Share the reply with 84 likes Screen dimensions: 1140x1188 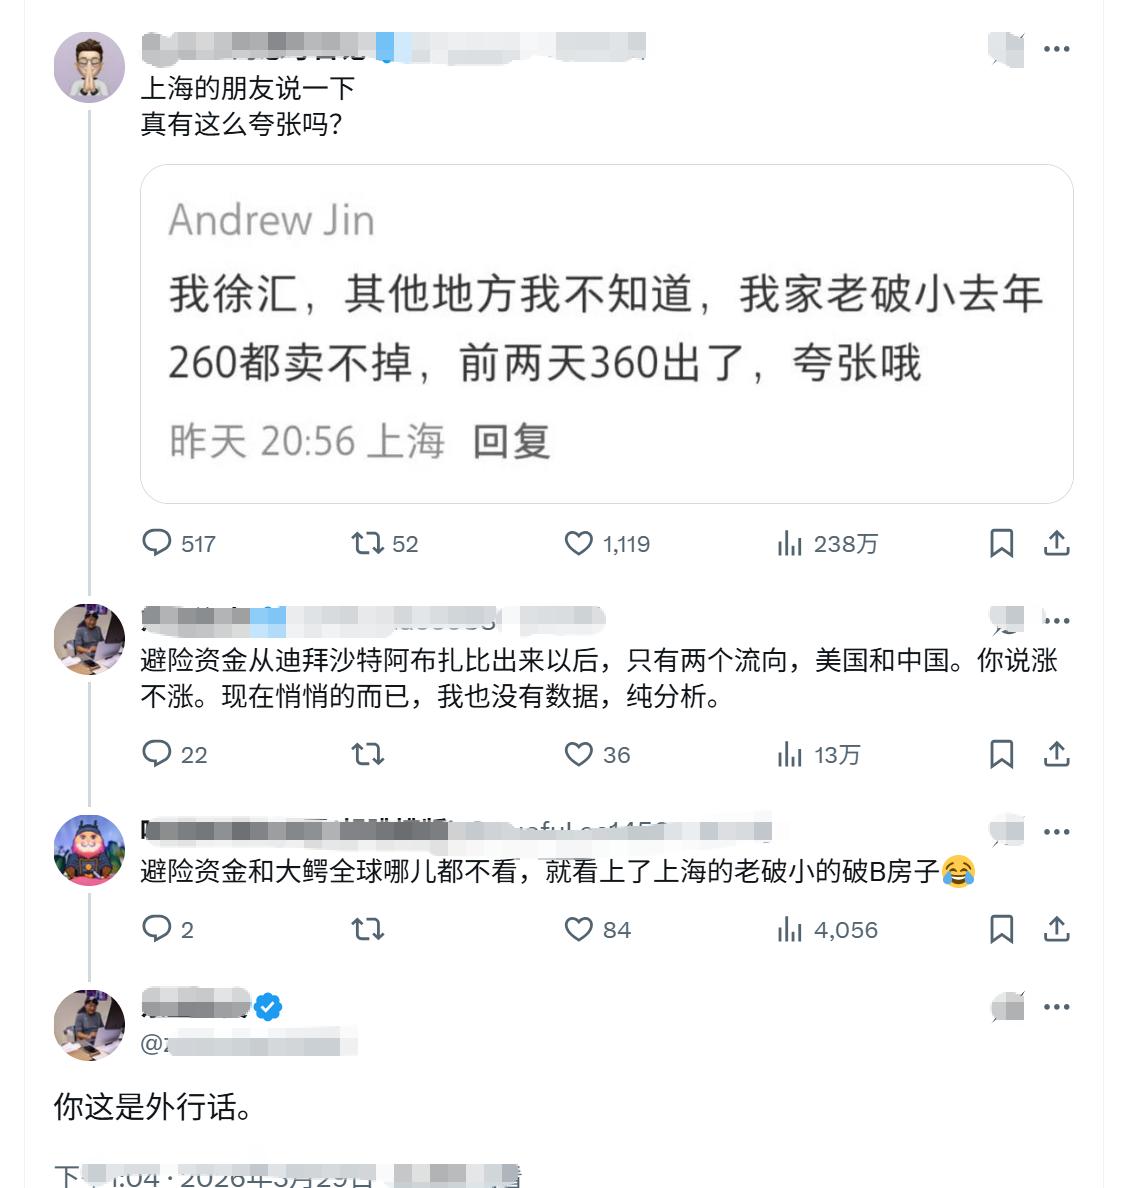pyautogui.click(x=1056, y=930)
